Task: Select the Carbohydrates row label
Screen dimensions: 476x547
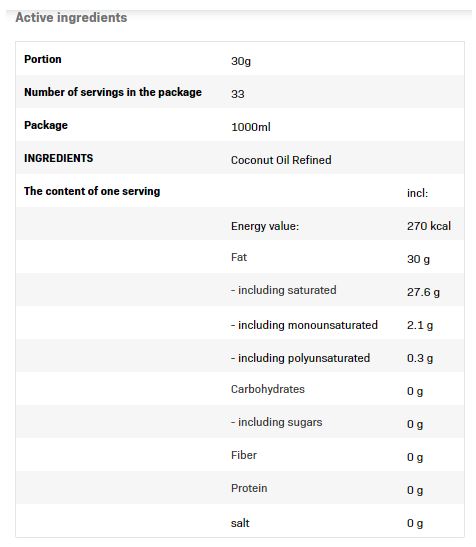Action: point(268,389)
